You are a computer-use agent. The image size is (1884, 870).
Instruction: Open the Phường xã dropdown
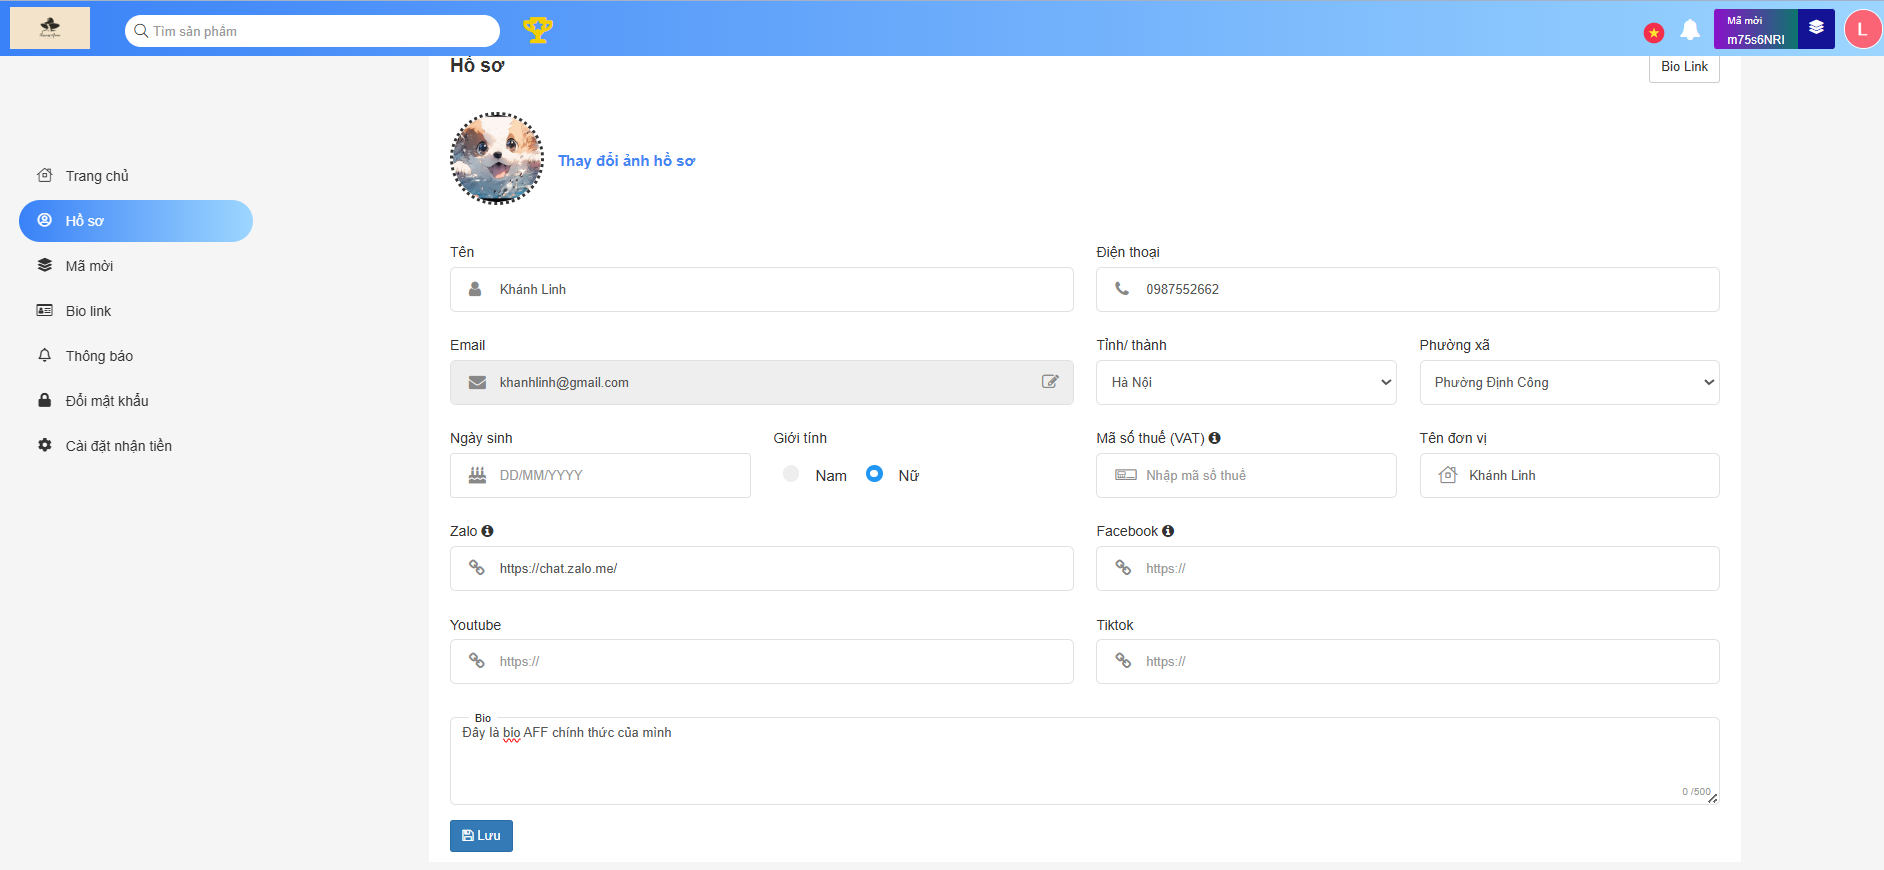pyautogui.click(x=1569, y=382)
